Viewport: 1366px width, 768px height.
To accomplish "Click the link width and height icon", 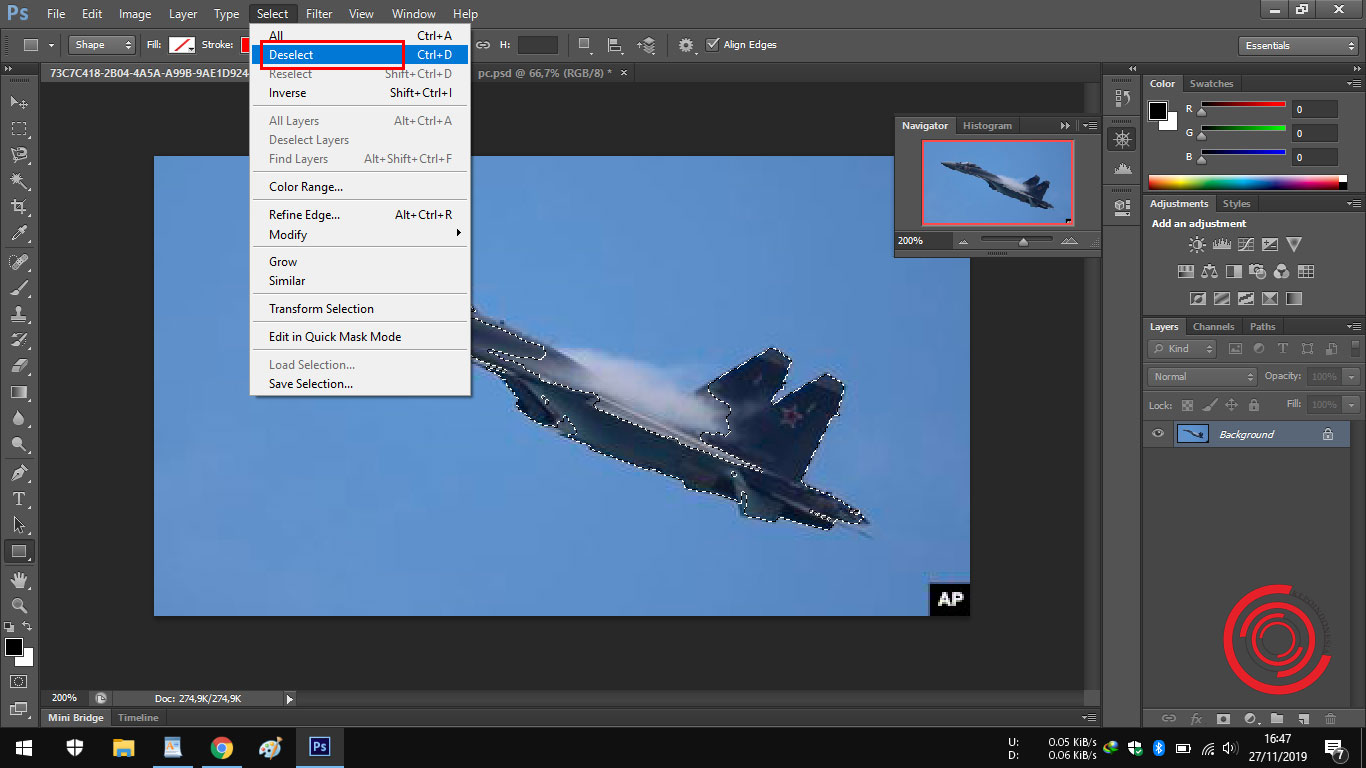I will [x=483, y=45].
